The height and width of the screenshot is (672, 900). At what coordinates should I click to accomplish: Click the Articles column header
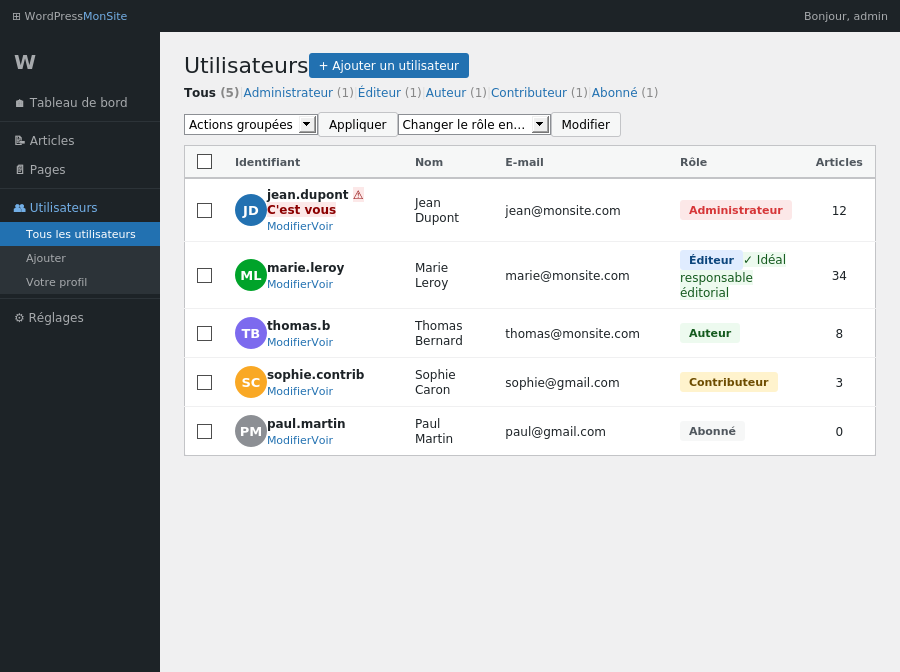coord(839,162)
